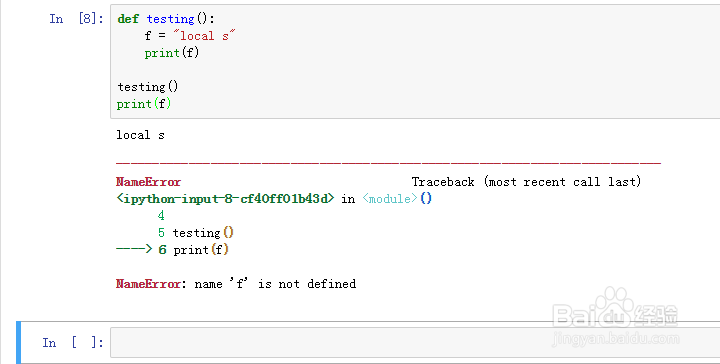Click the ipython-input-8-cf40ff01b43d reference
This screenshot has height=364, width=720.
click(225, 199)
